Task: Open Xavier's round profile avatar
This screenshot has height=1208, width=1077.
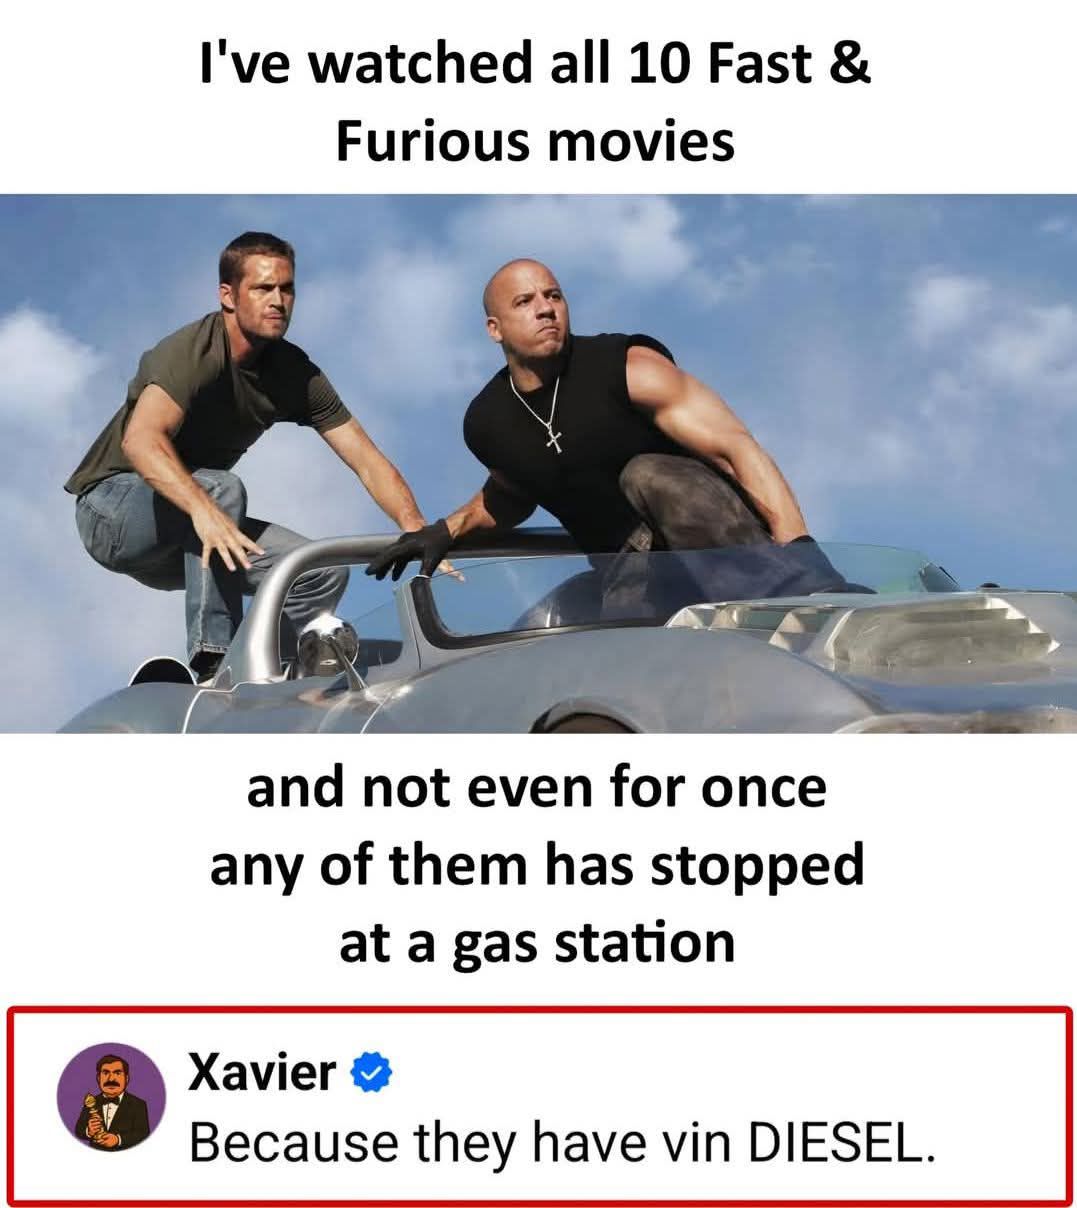Action: click(x=111, y=1097)
